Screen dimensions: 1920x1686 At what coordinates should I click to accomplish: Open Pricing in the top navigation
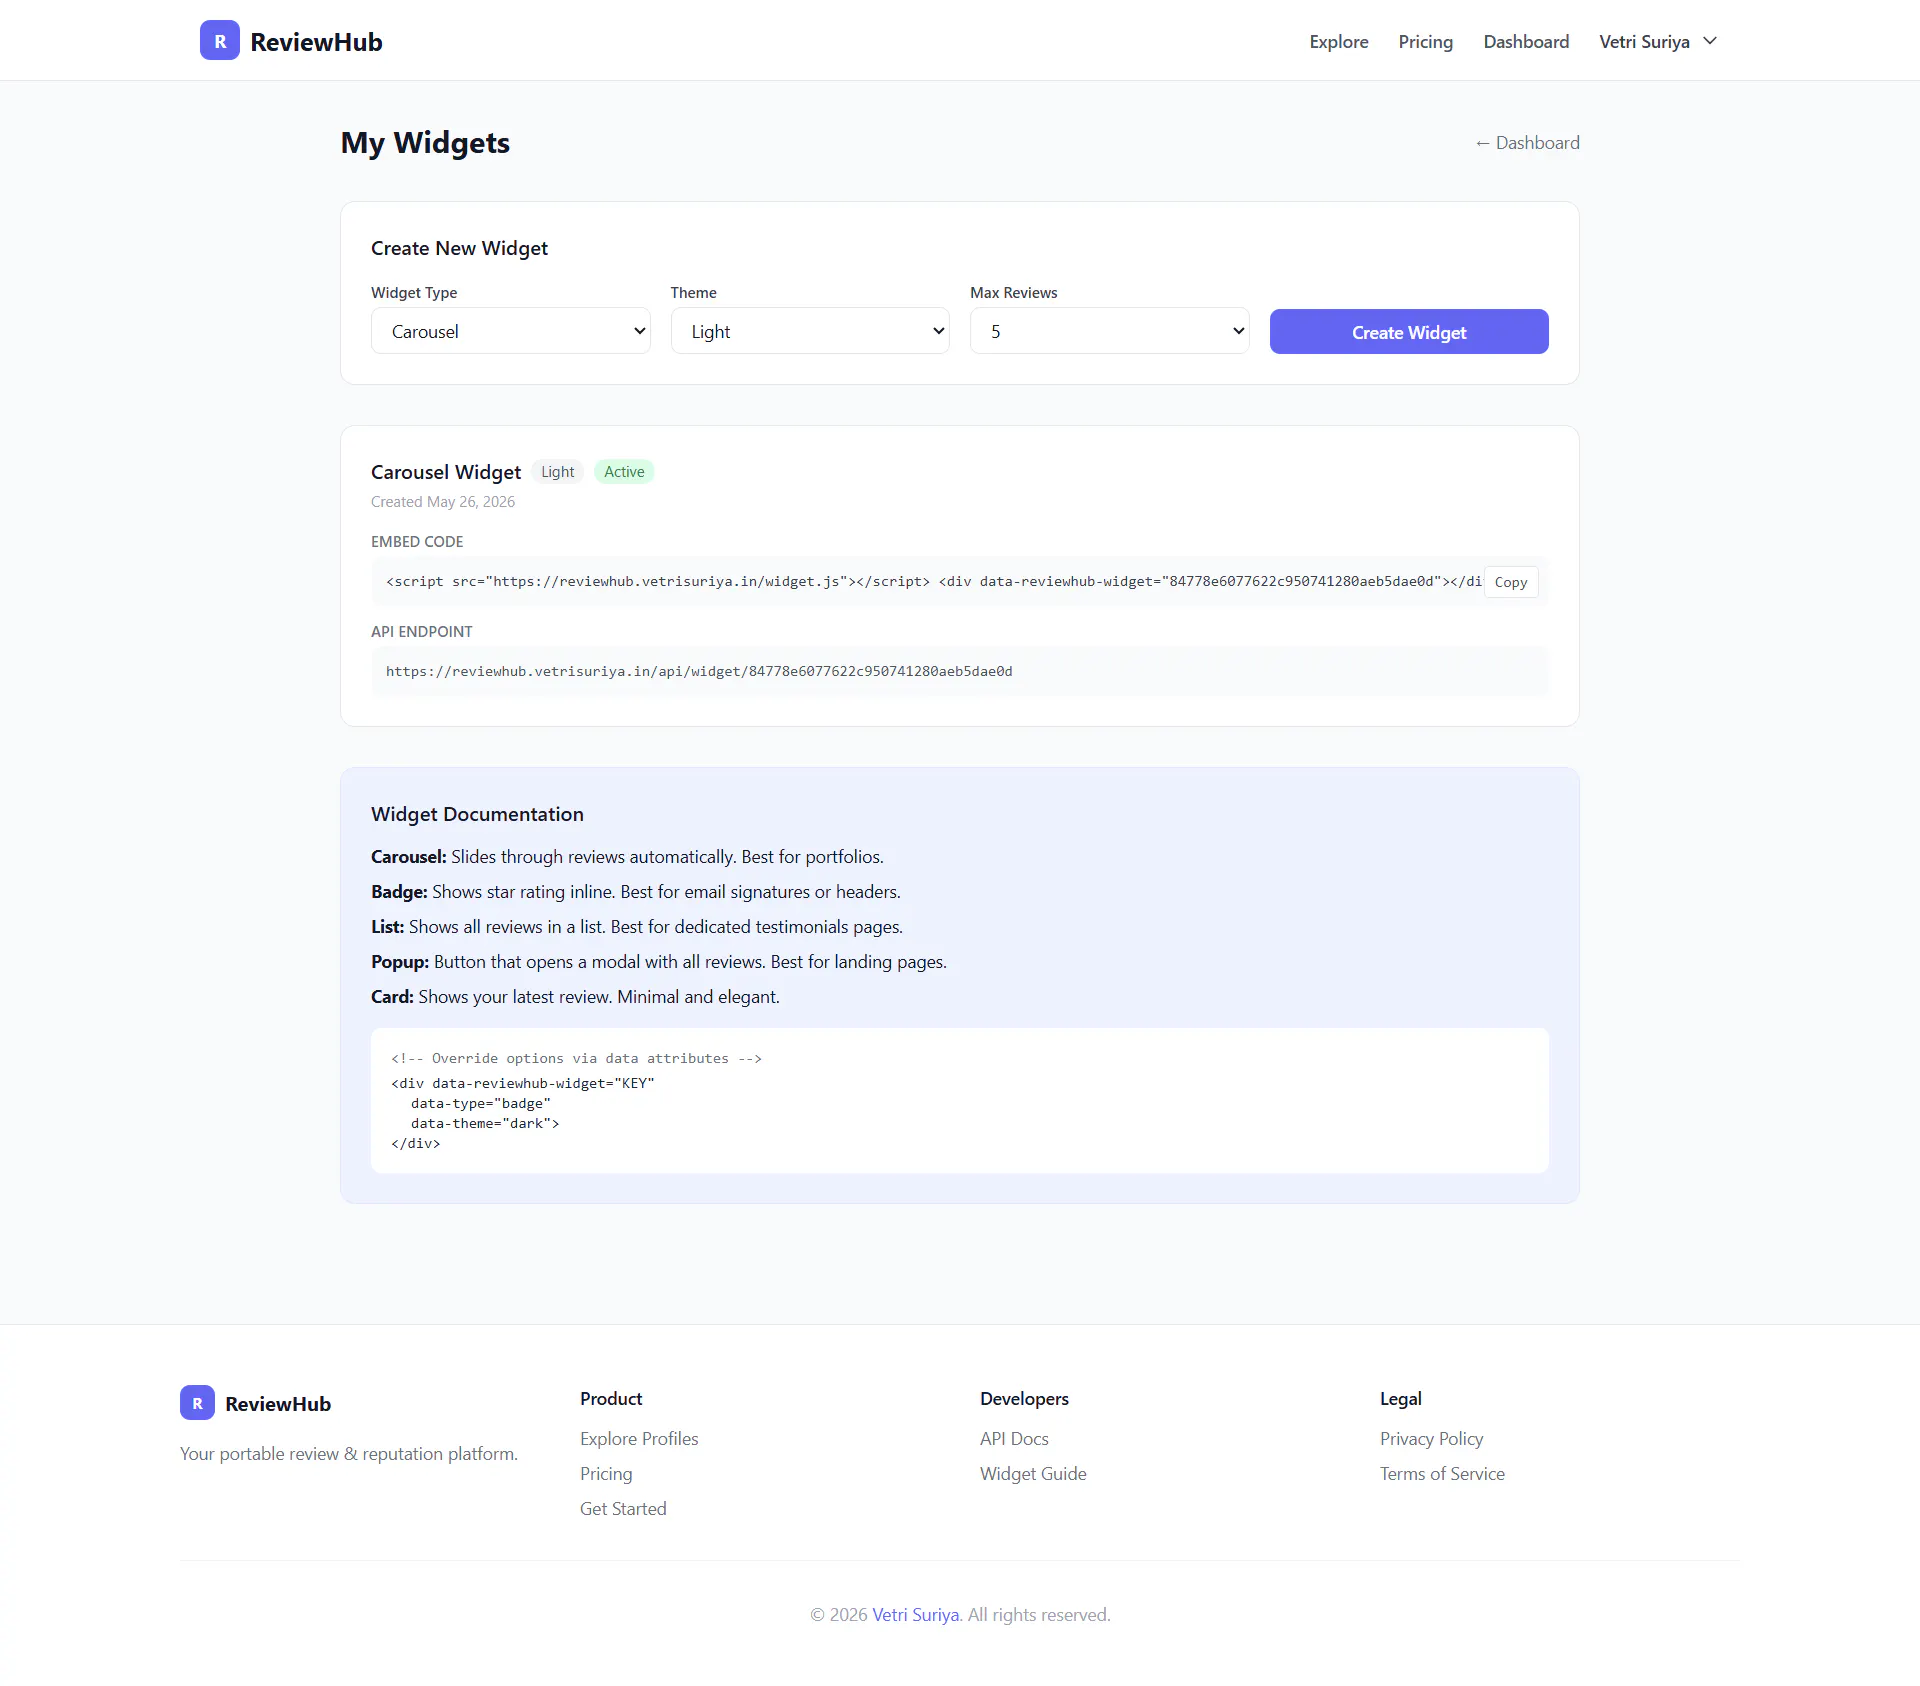point(1425,41)
